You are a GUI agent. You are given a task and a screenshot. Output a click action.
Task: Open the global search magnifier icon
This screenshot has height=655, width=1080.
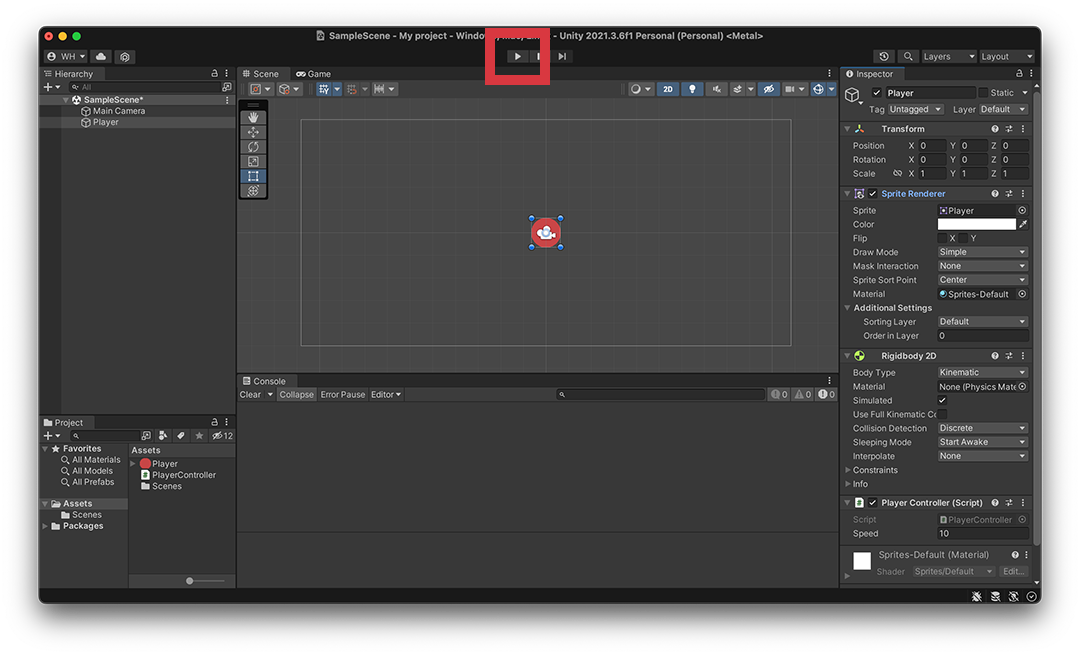tap(908, 56)
